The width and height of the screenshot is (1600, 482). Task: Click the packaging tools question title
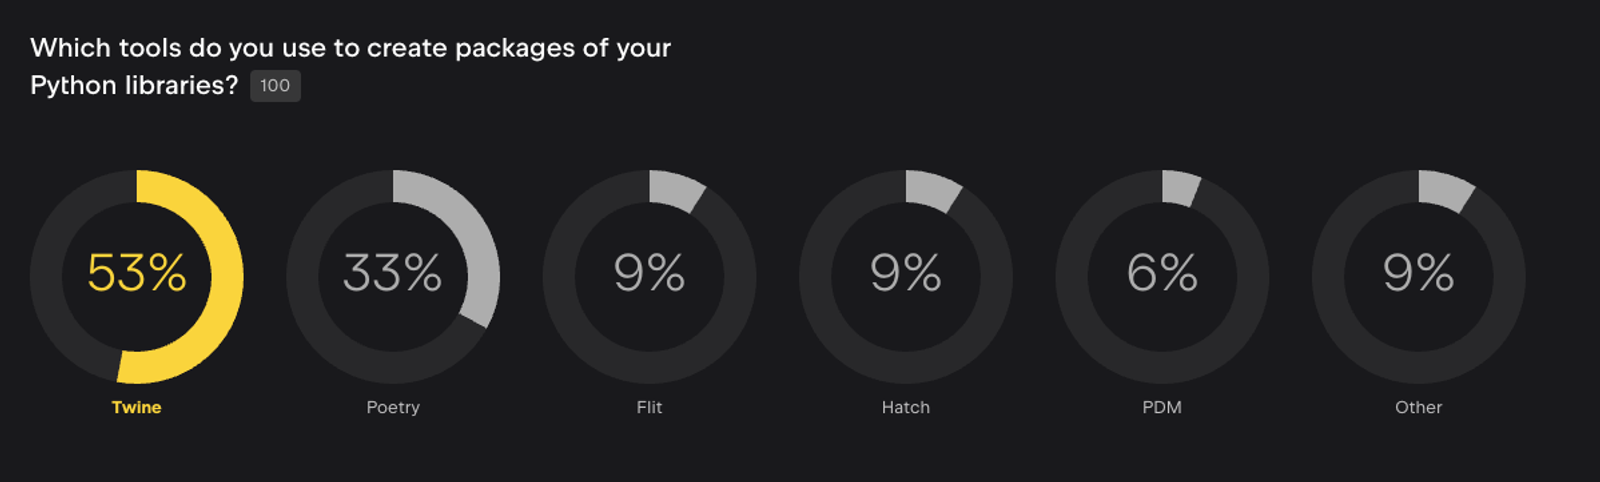coord(350,66)
